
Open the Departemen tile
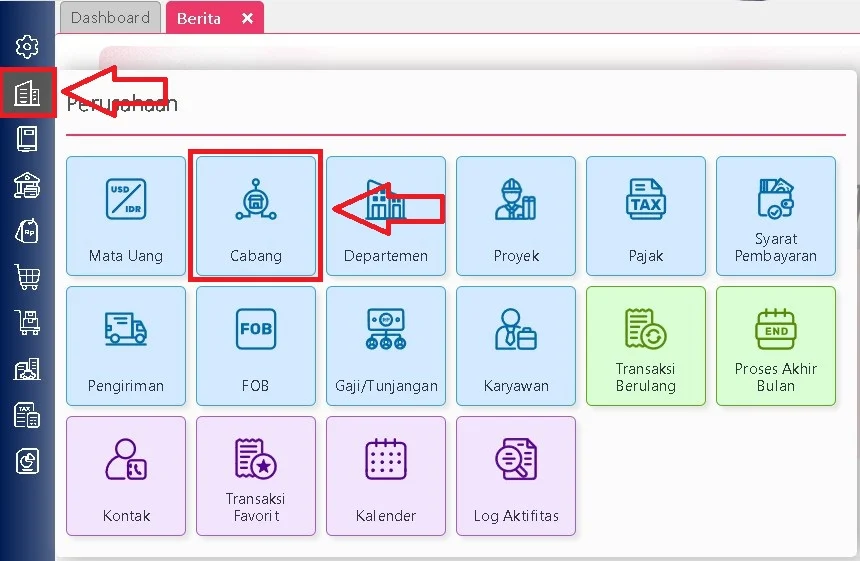click(x=386, y=216)
